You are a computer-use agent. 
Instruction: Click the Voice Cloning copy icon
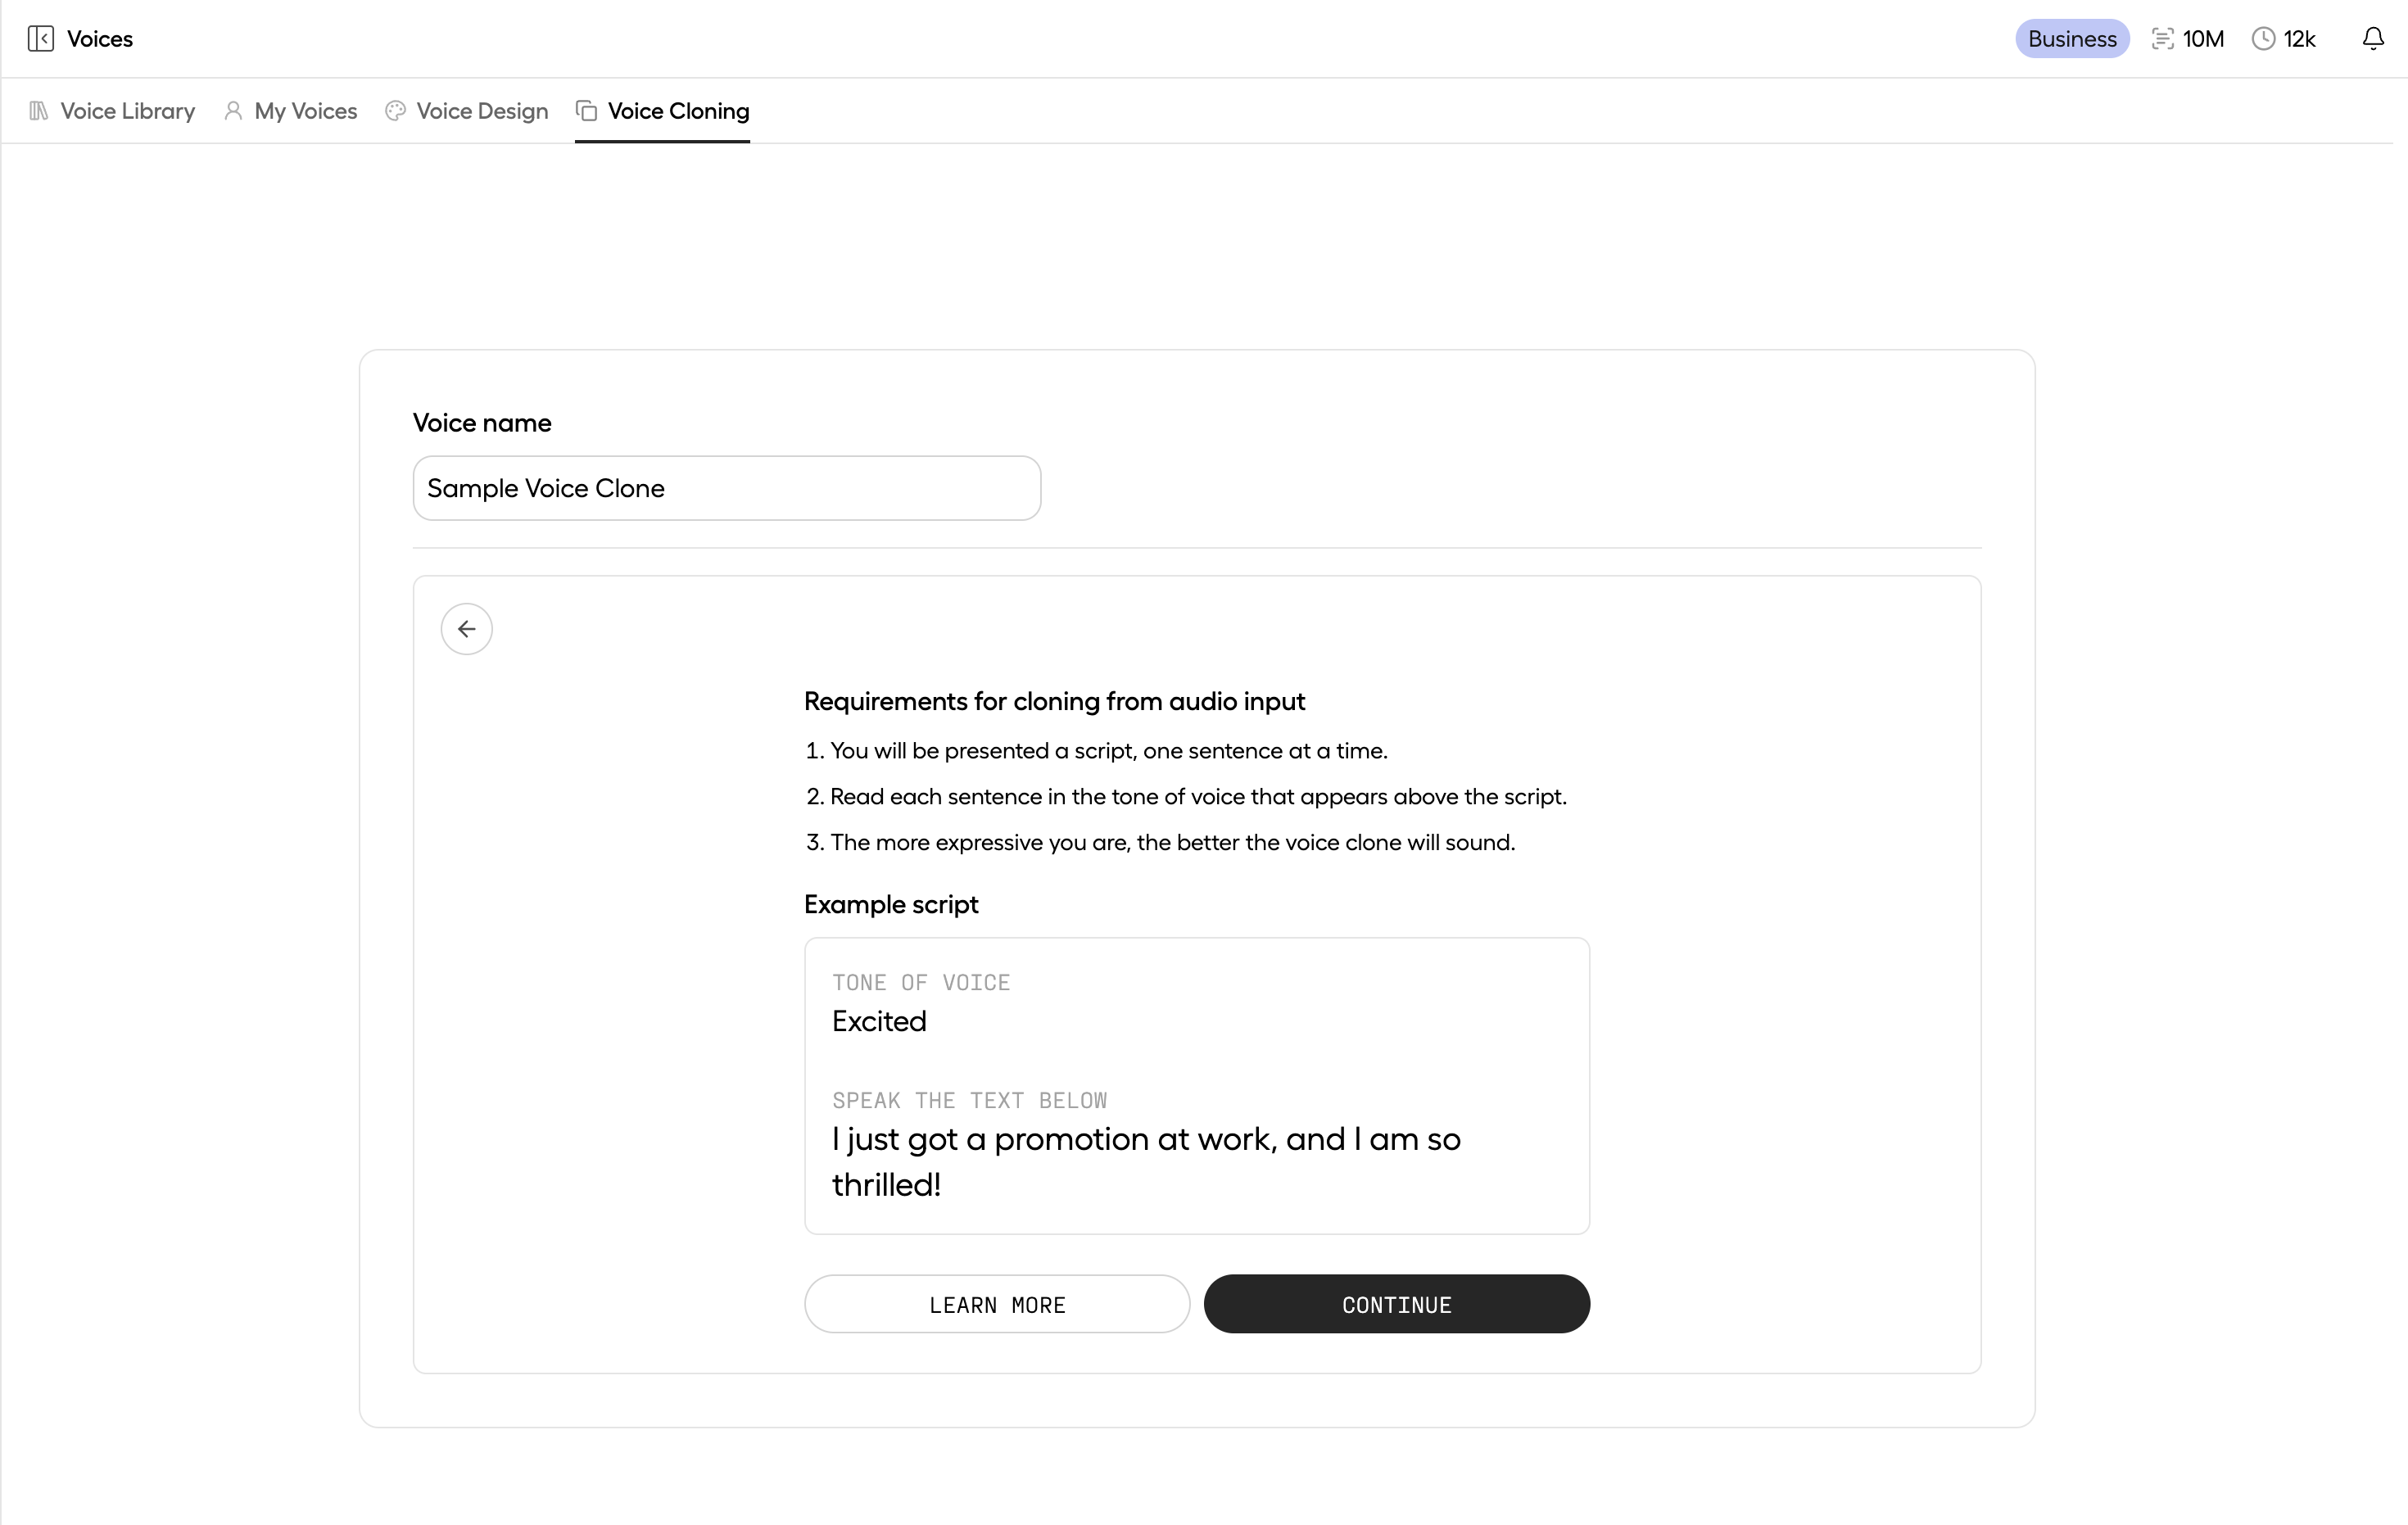point(587,111)
